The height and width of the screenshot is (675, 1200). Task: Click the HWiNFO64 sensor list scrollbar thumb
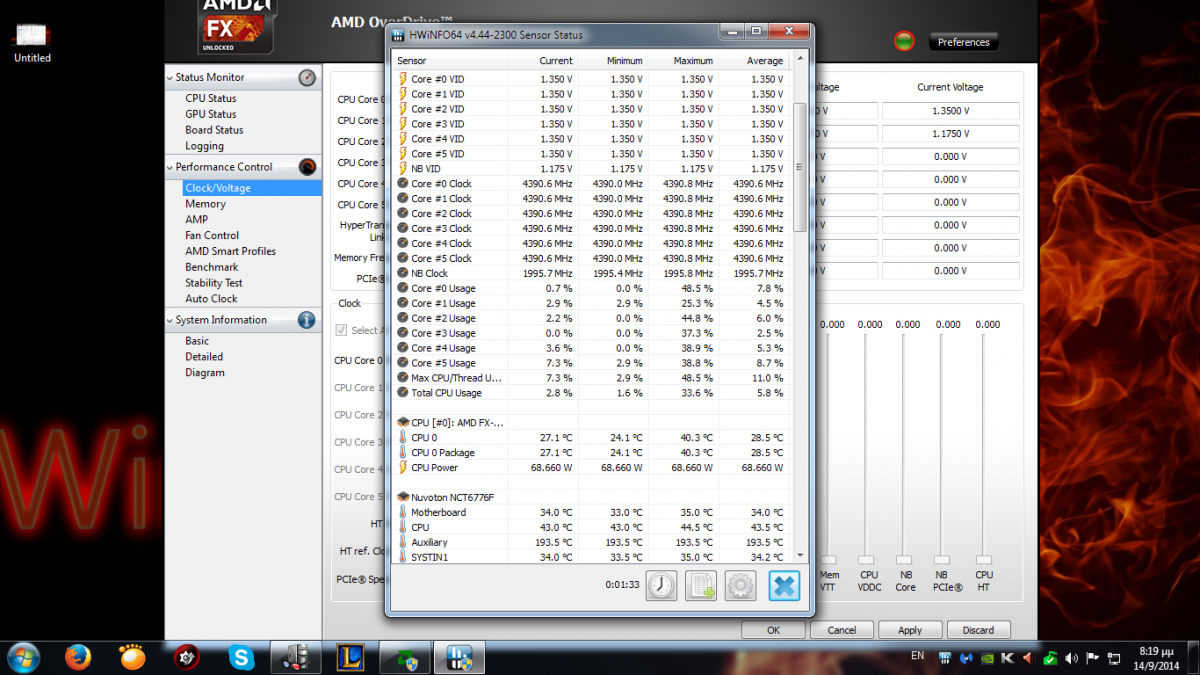pos(799,167)
